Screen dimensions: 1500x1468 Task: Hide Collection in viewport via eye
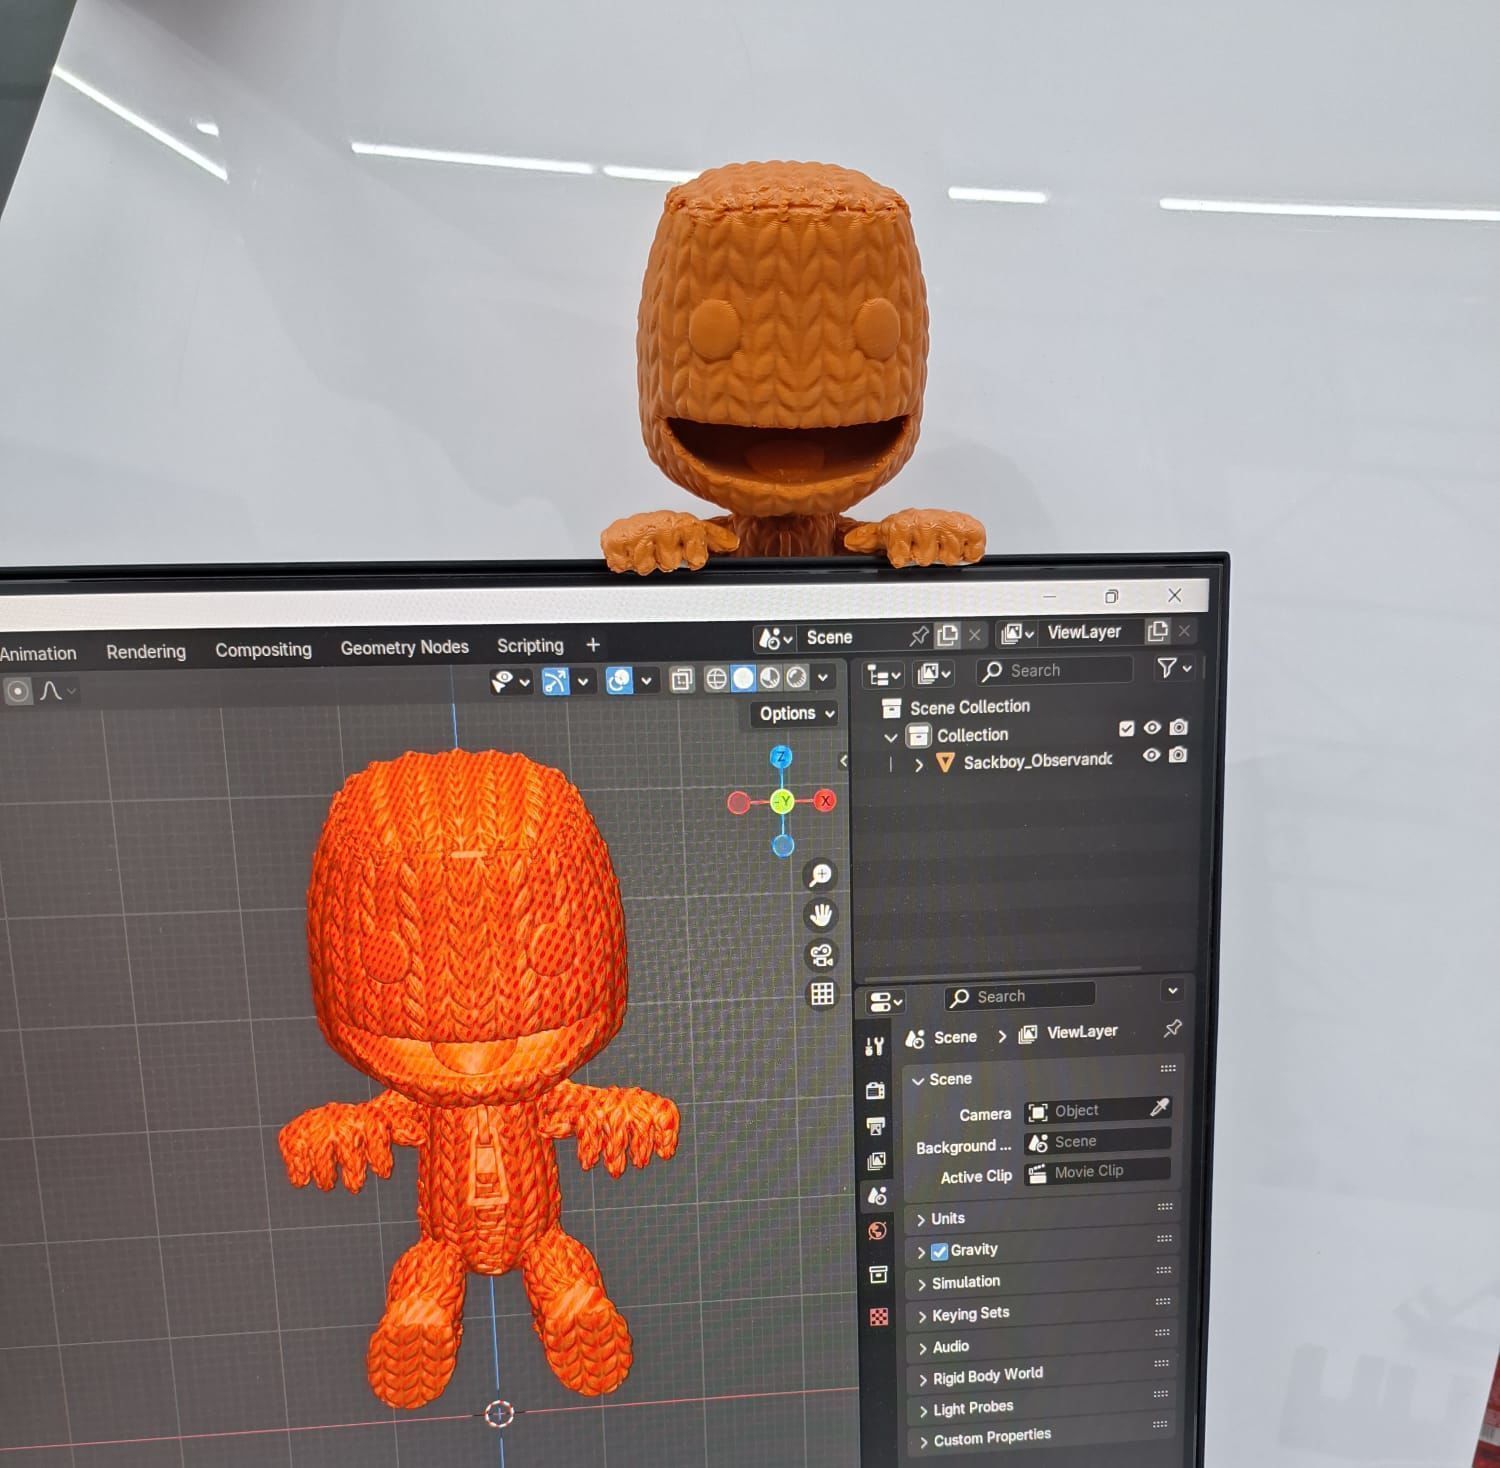[1152, 728]
